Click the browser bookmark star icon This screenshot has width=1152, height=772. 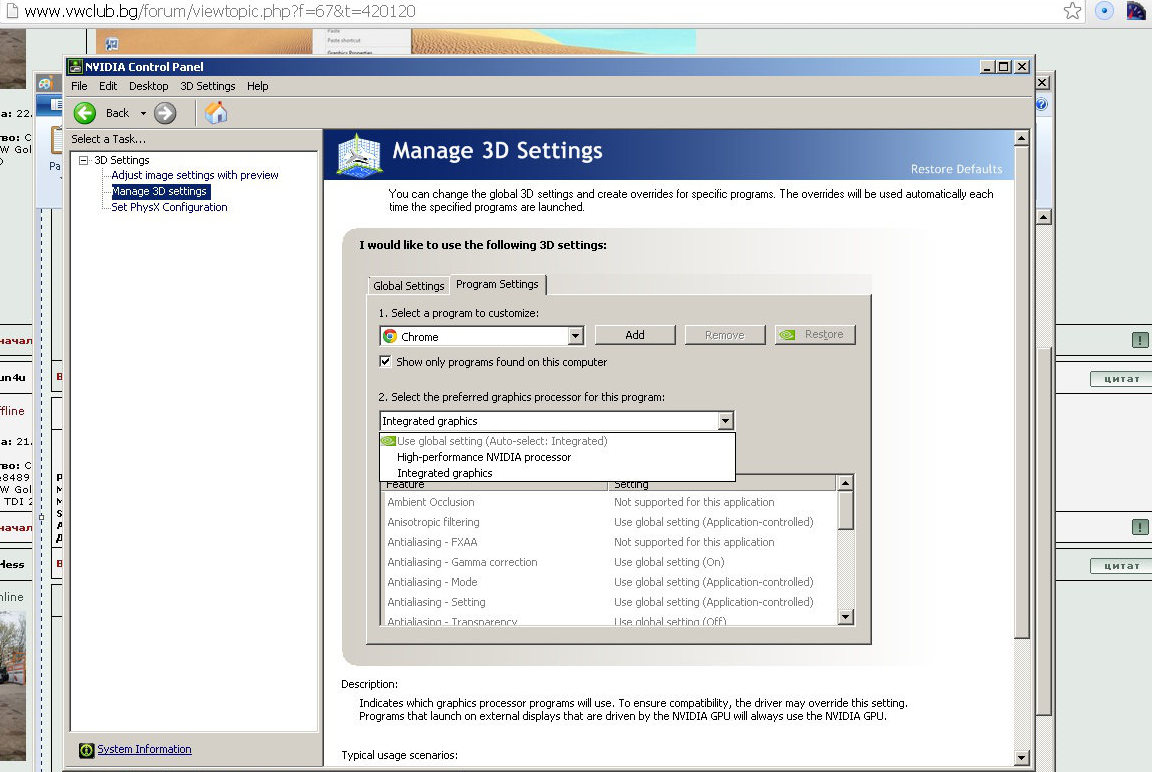pos(1073,11)
